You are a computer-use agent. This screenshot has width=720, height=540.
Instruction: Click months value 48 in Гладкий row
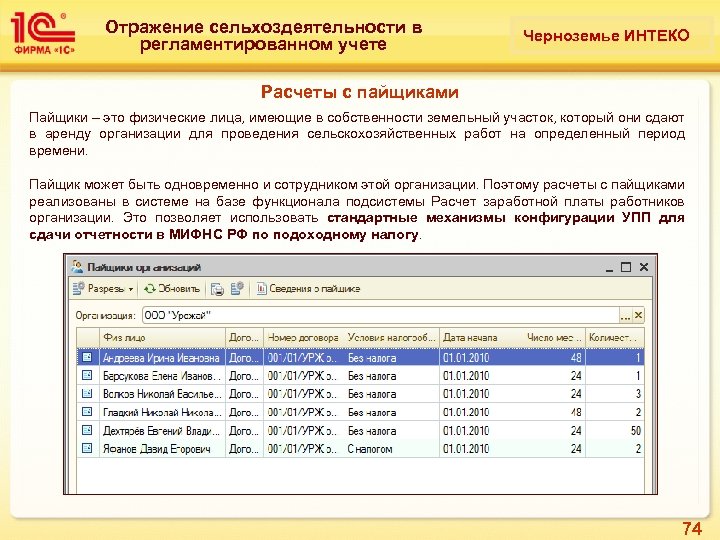[x=576, y=412]
